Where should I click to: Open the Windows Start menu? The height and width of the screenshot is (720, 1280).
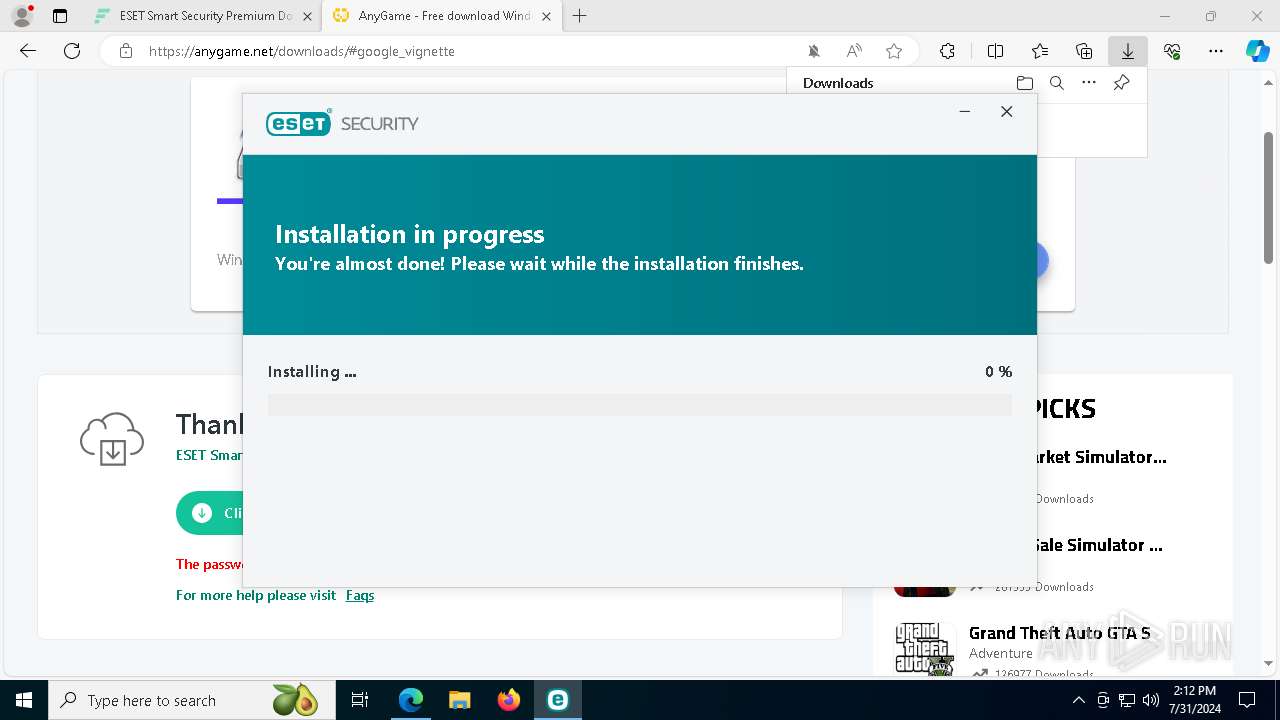(23, 700)
